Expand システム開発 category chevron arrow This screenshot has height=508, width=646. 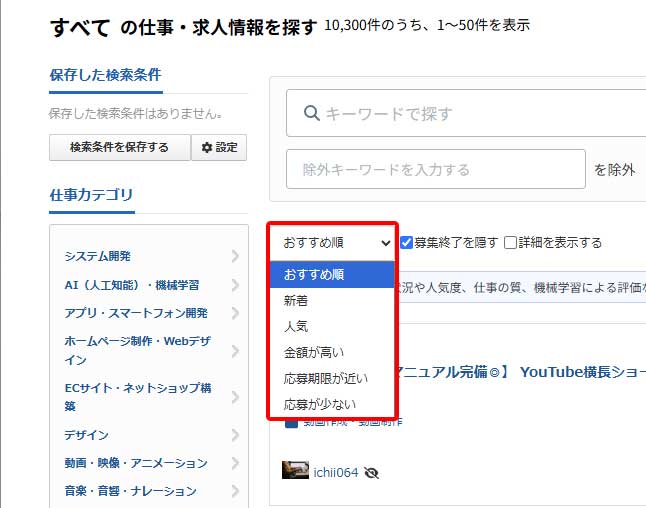coord(235,256)
